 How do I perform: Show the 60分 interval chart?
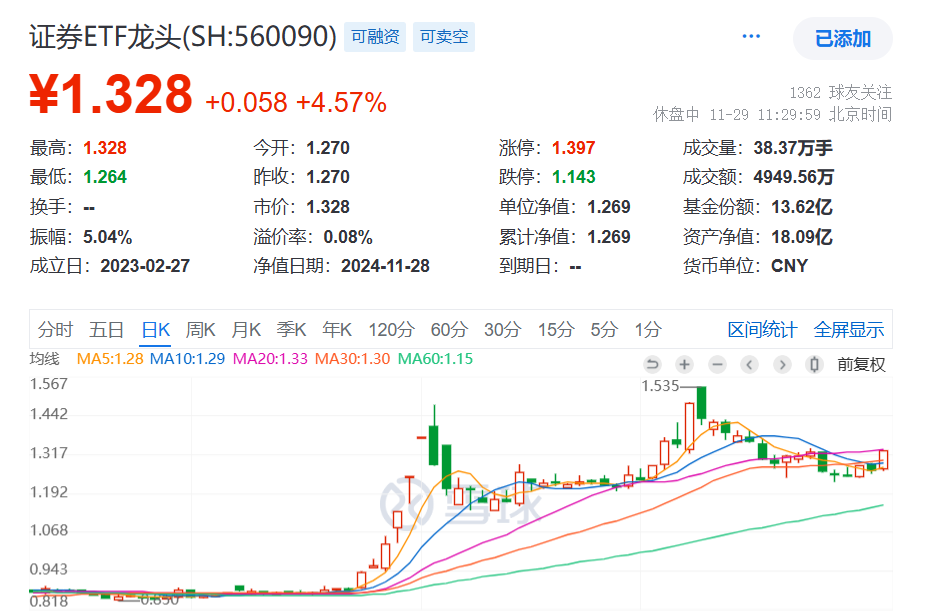pyautogui.click(x=449, y=329)
